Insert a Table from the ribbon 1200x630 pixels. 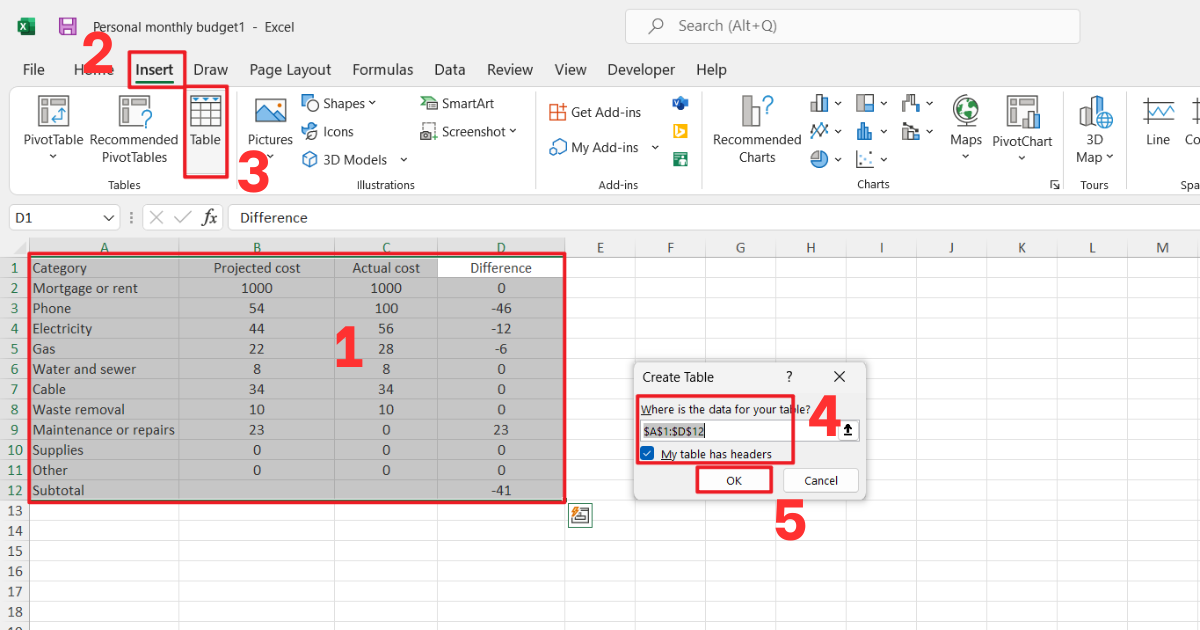(x=205, y=122)
